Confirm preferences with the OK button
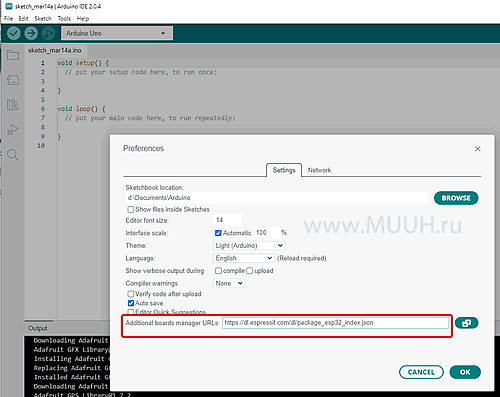The height and width of the screenshot is (397, 500). pyautogui.click(x=465, y=372)
